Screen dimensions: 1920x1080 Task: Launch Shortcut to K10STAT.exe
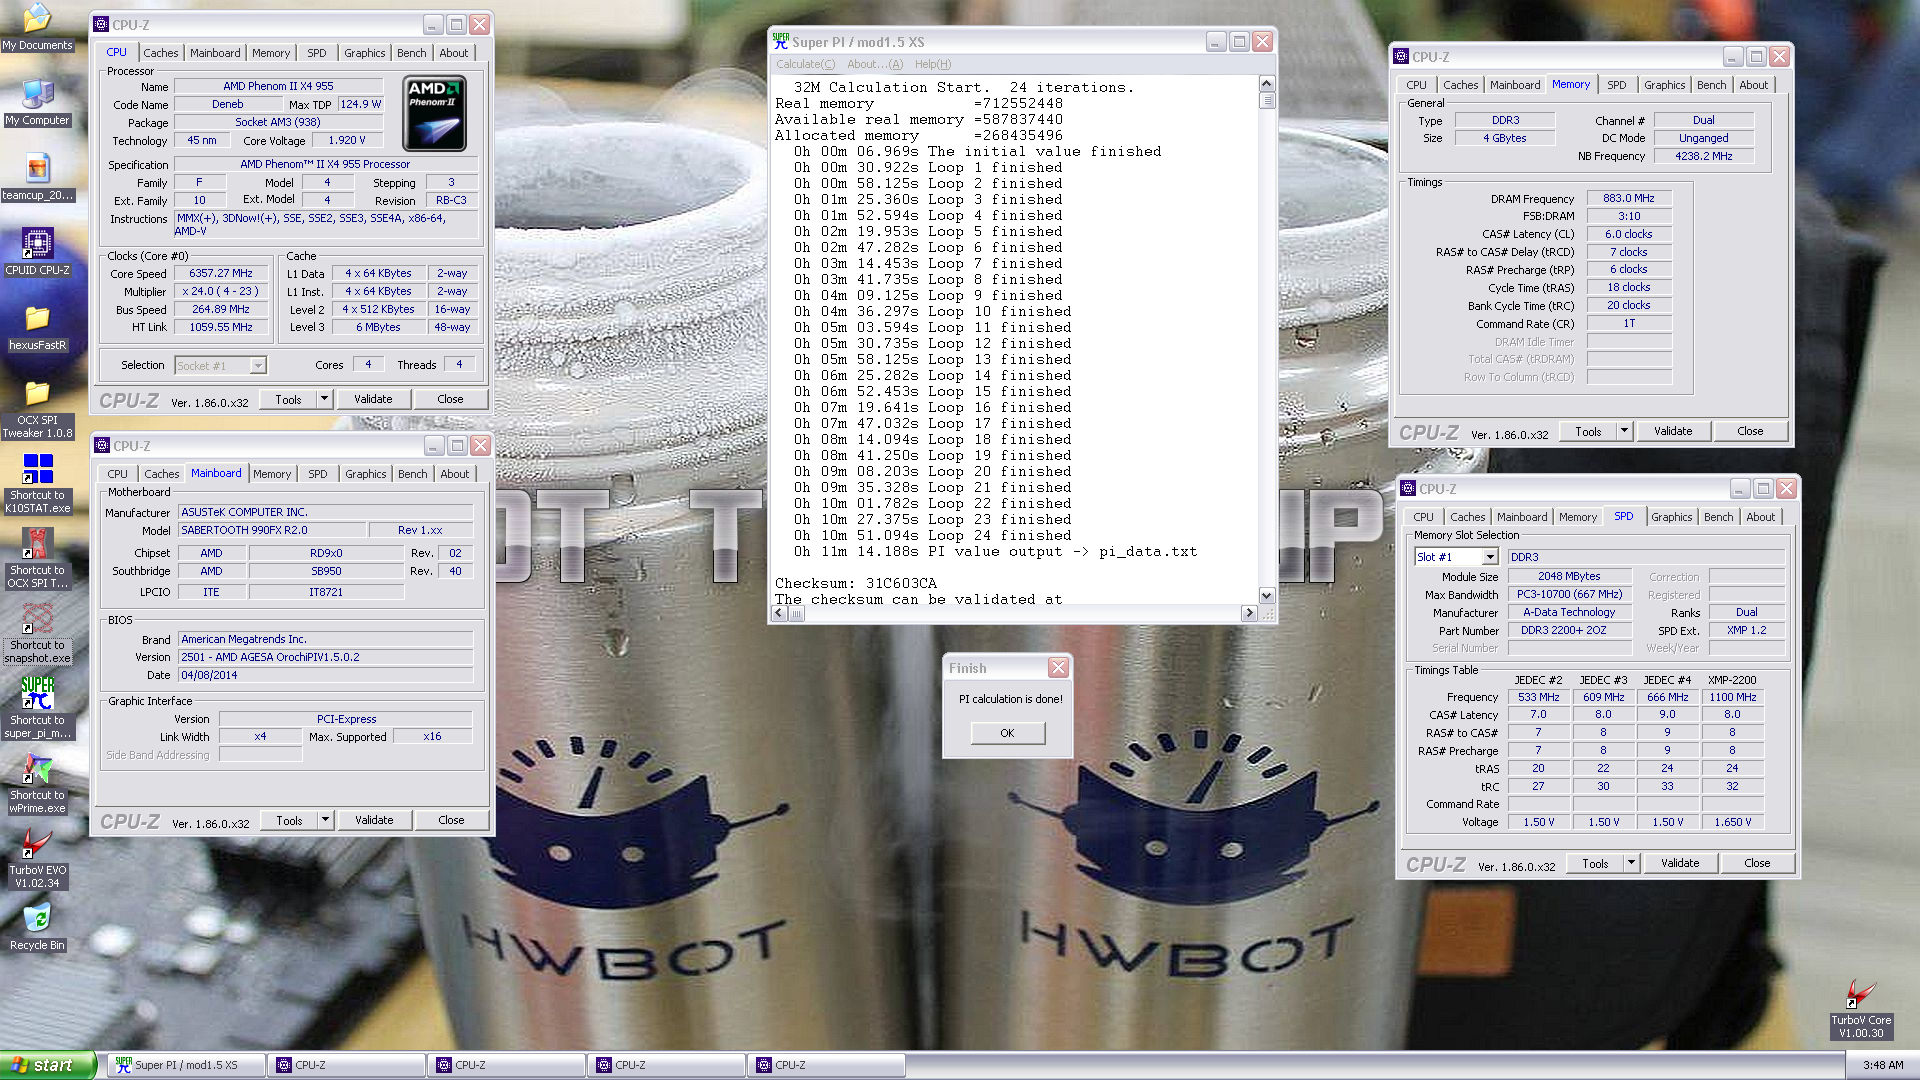click(x=37, y=484)
